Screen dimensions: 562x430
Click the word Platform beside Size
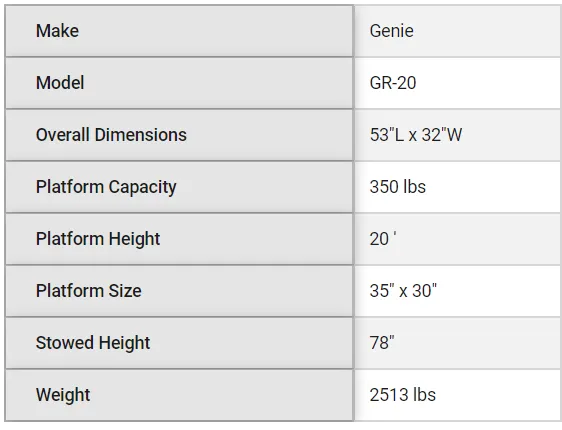pos(70,291)
